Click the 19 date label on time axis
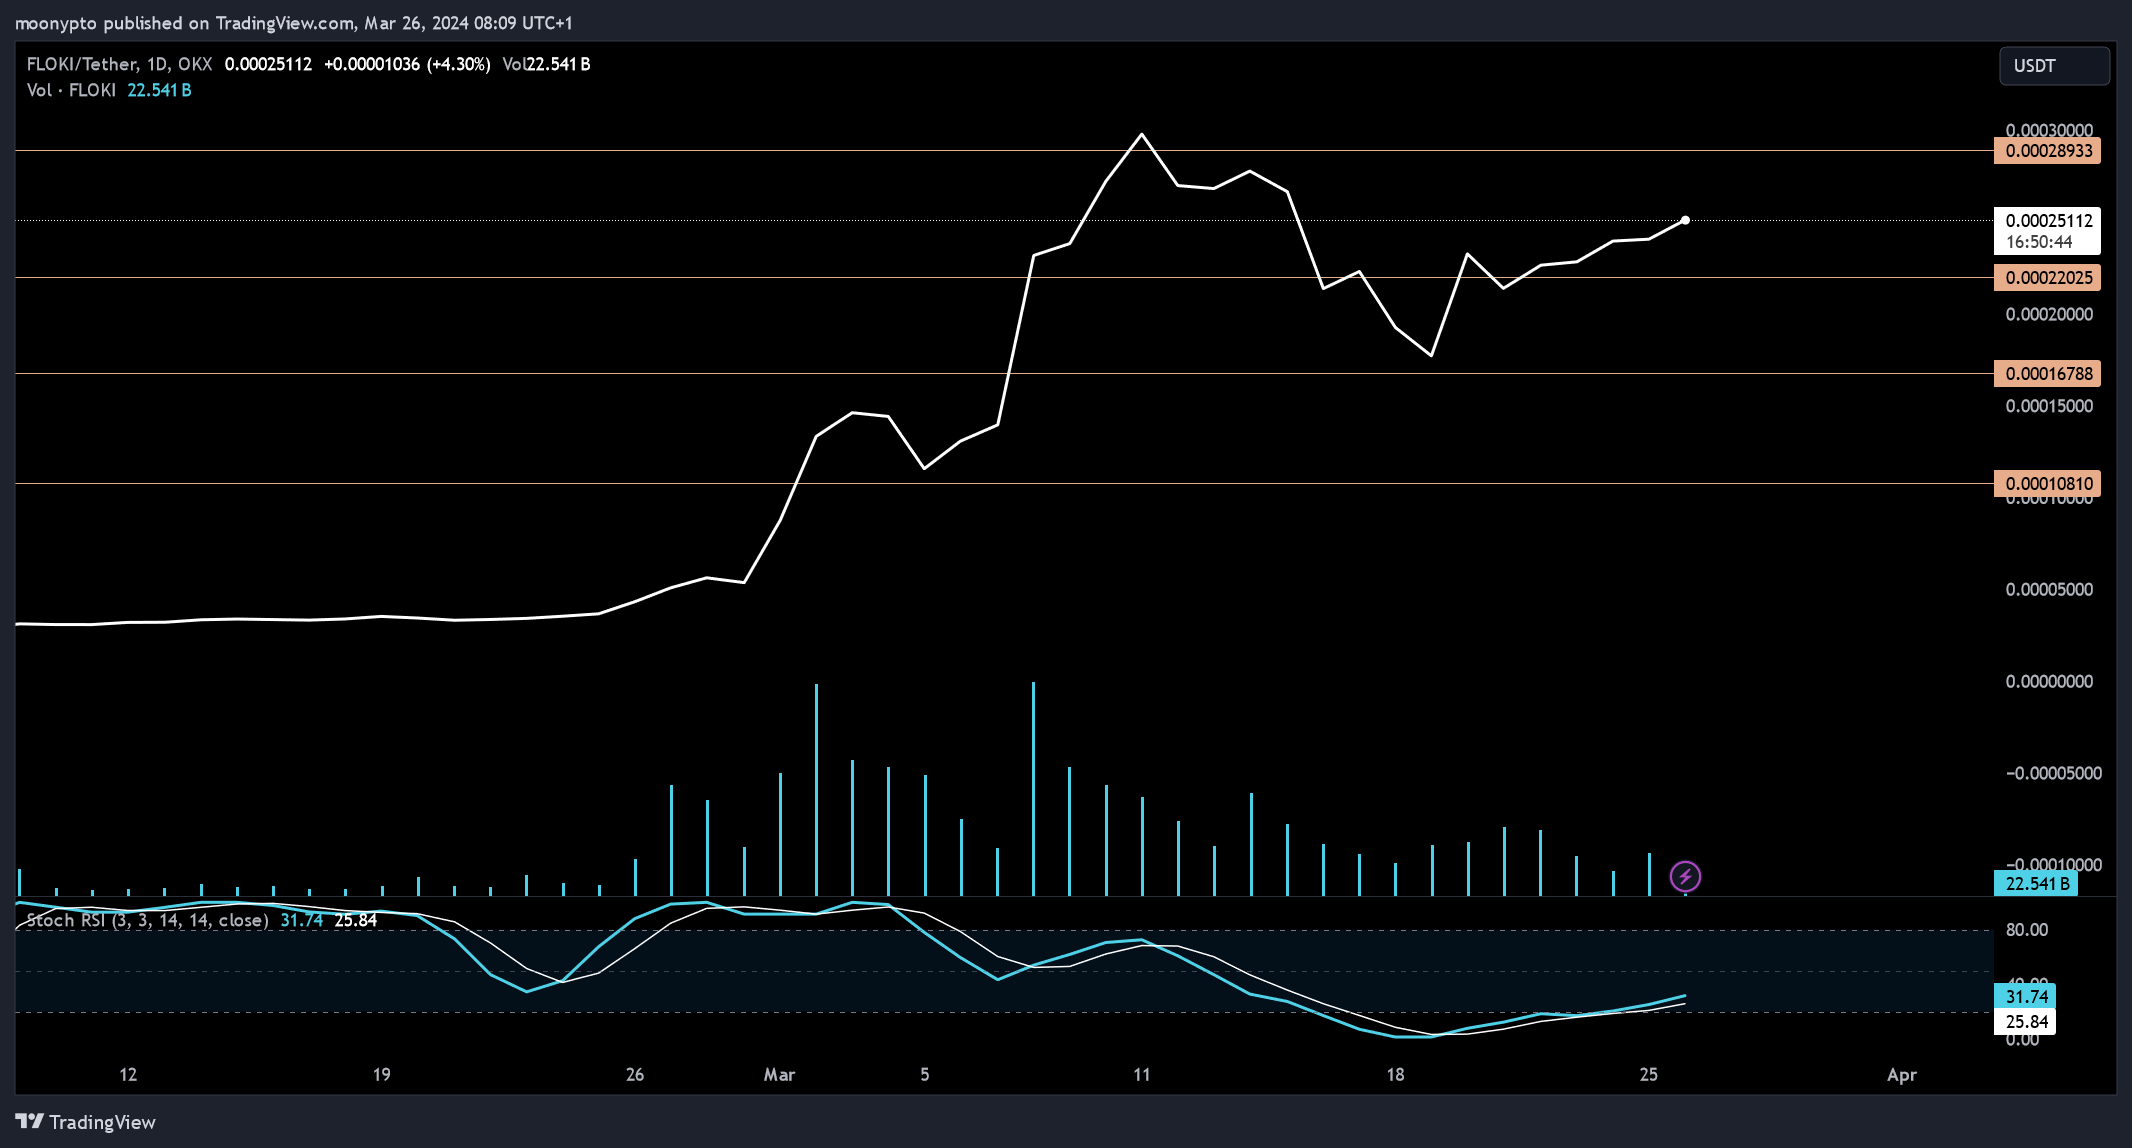Viewport: 2132px width, 1148px height. coord(381,1075)
